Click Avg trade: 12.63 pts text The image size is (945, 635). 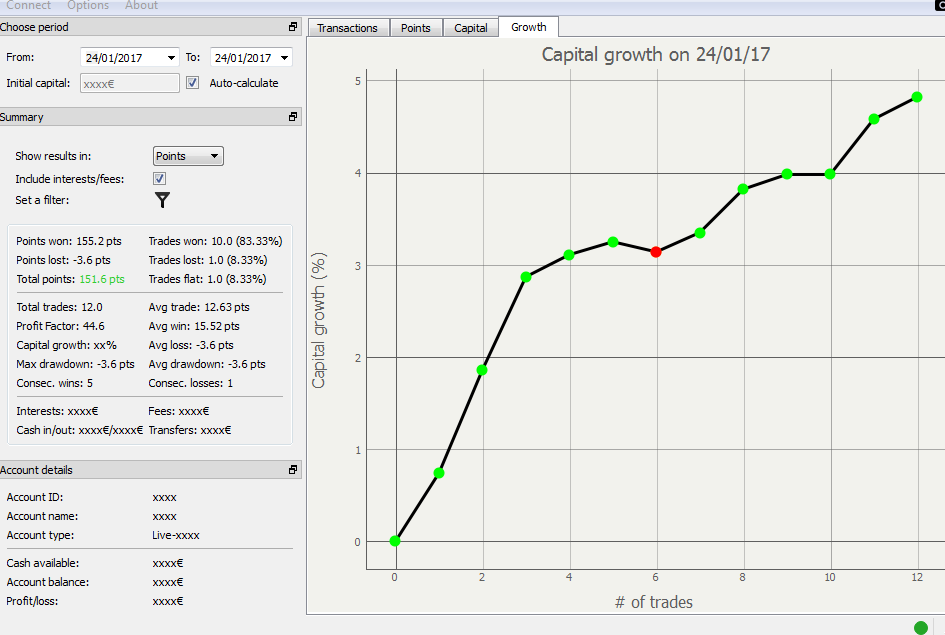(199, 307)
